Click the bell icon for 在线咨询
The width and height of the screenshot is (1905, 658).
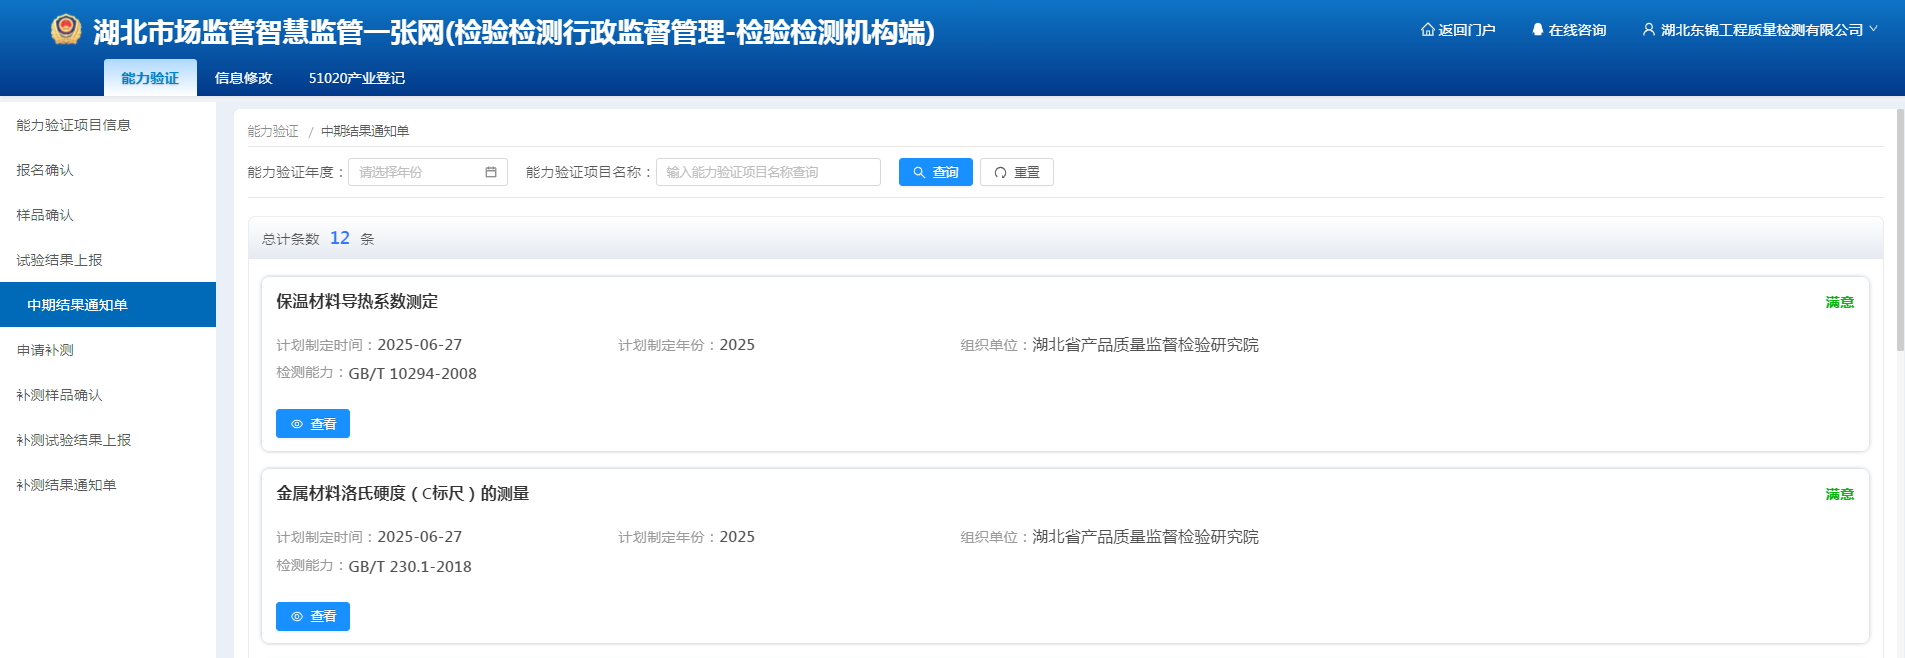[x=1537, y=30]
